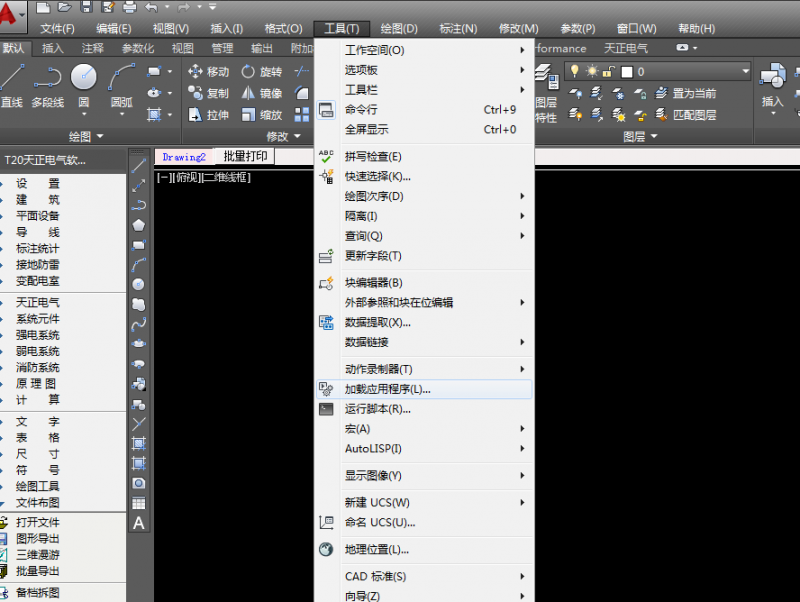Open the 编辑(E) menu
800x602 pixels.
[x=113, y=29]
